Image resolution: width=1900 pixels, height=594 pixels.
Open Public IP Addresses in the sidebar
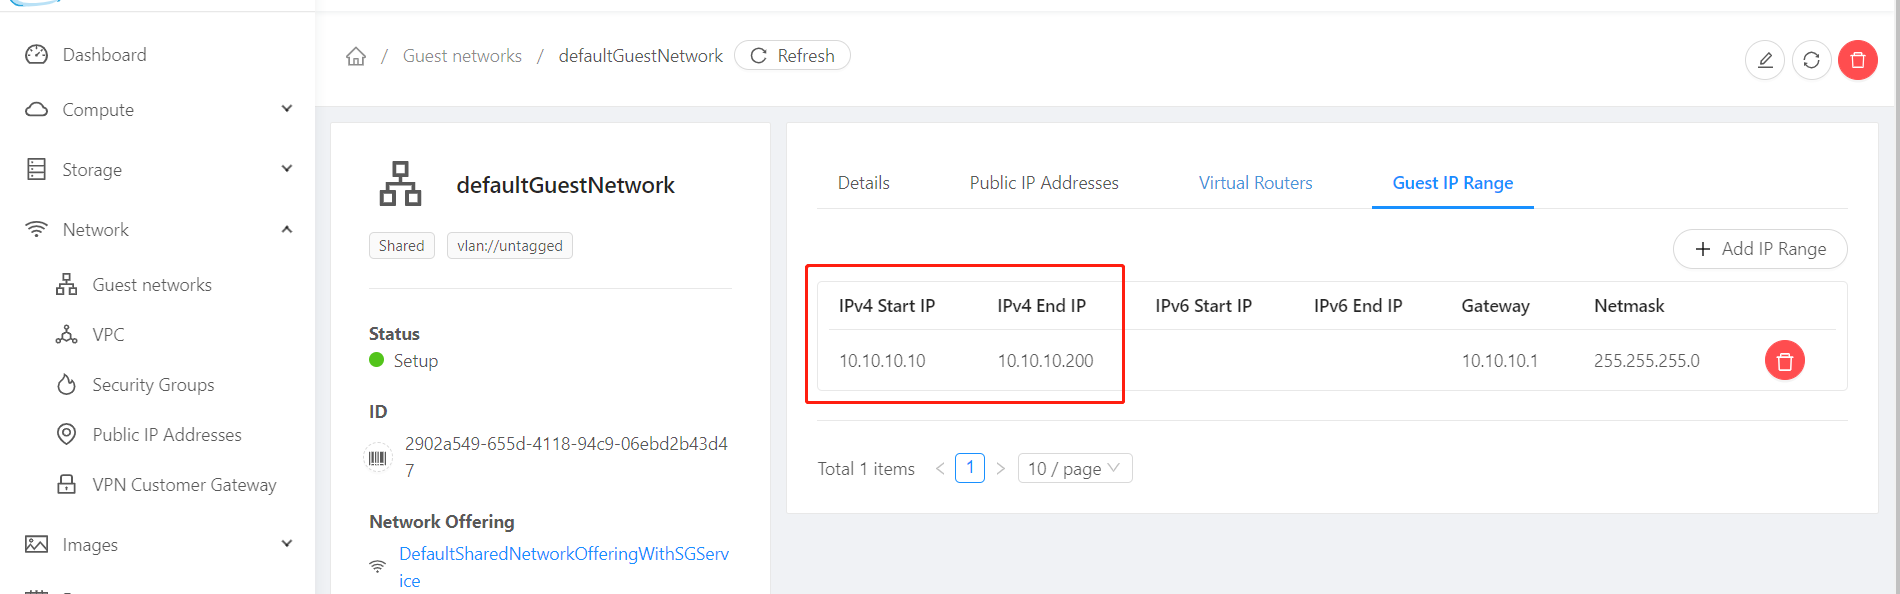[166, 434]
